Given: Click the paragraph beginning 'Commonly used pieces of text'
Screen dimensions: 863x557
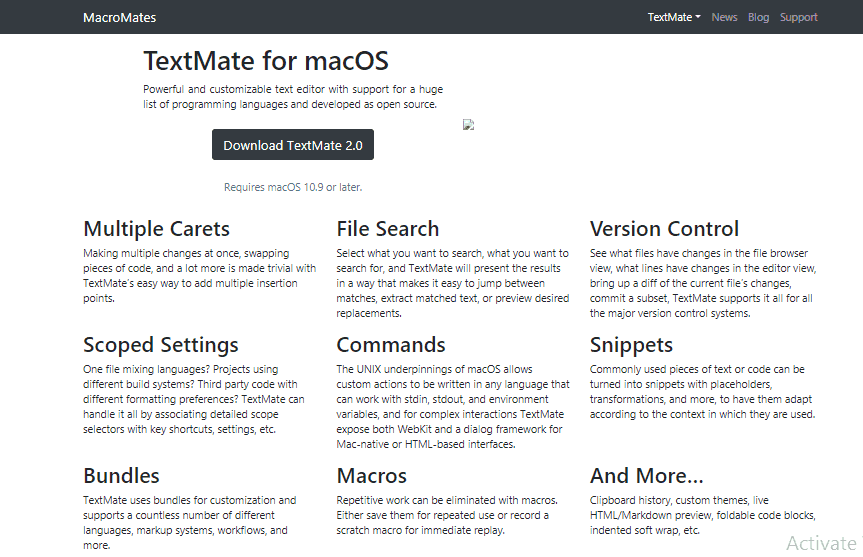Looking at the screenshot, I should (702, 391).
